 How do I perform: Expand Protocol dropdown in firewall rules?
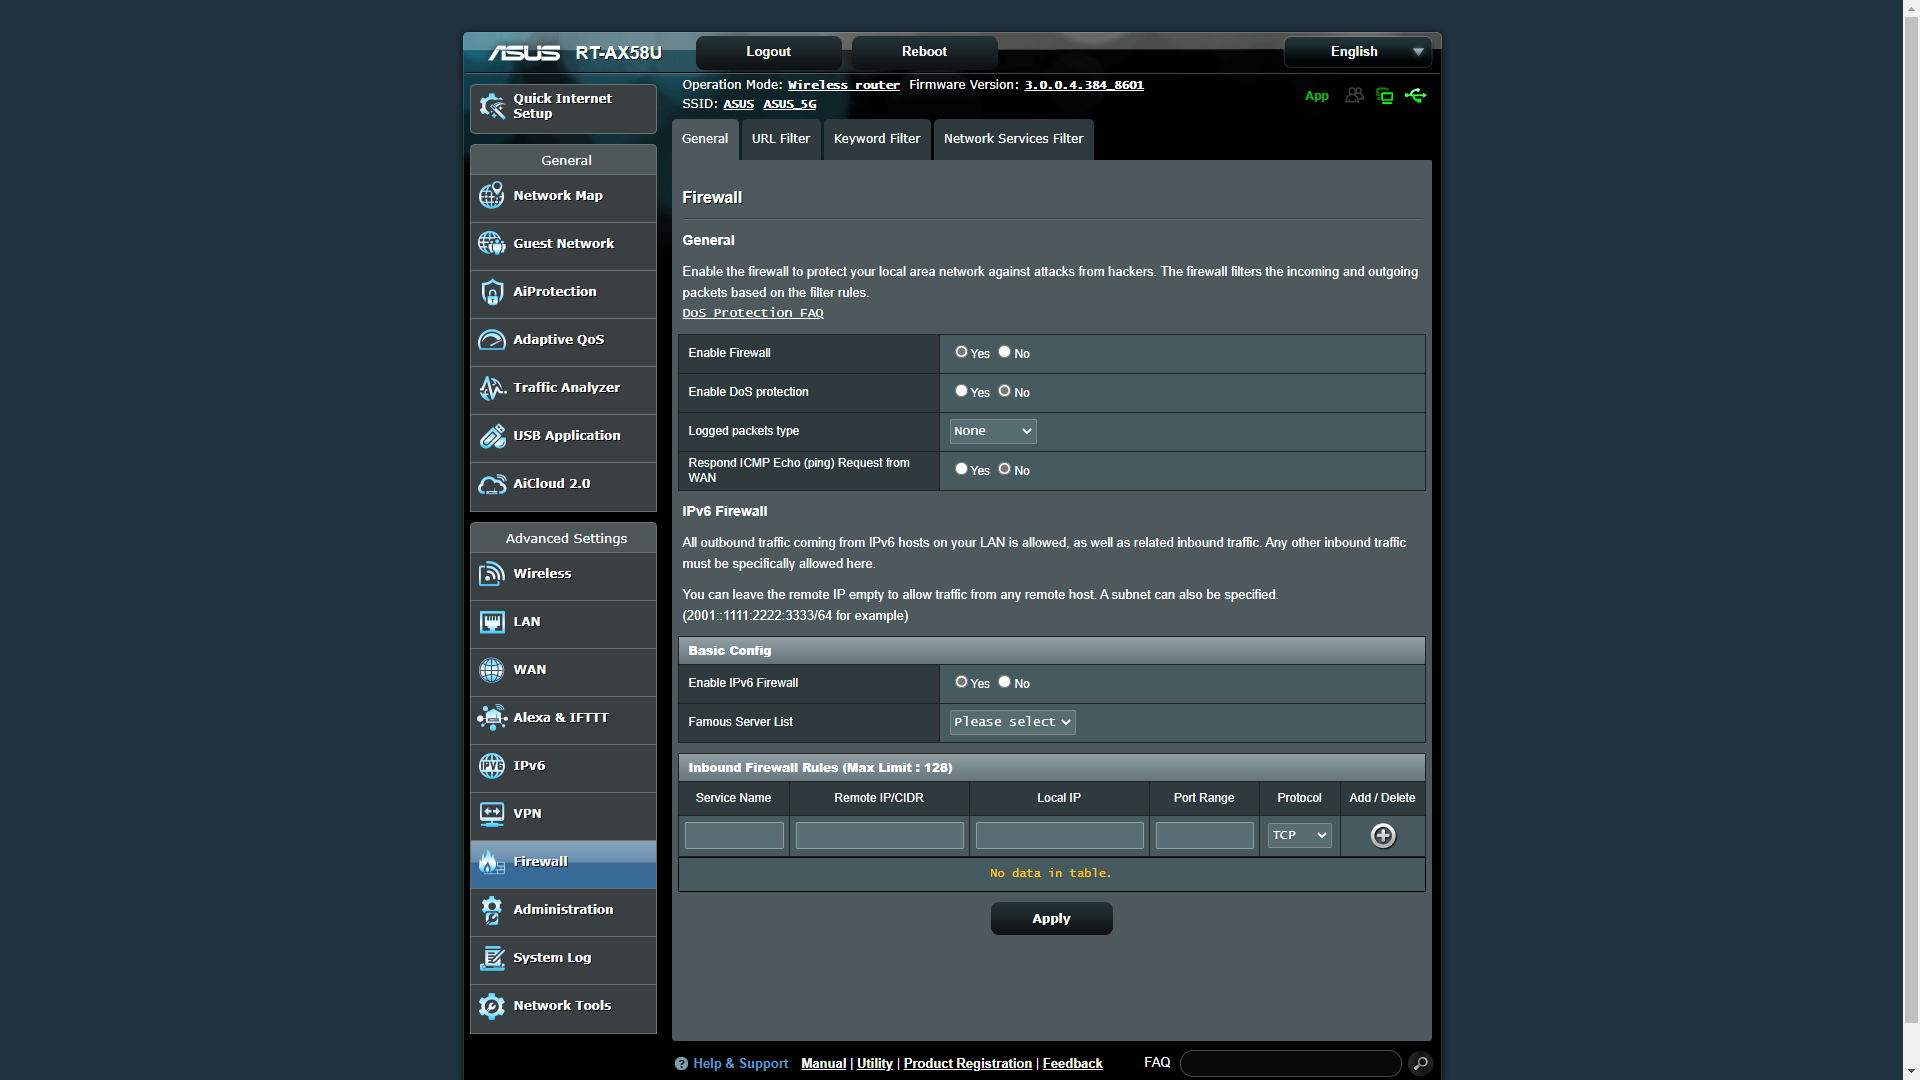(1299, 835)
